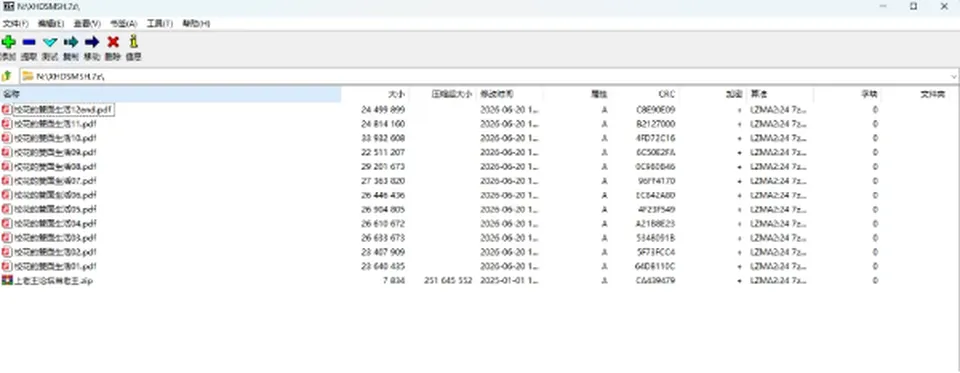Select the file name ending in 09.pdf
Viewport: 960px width, 373px height.
[55, 152]
